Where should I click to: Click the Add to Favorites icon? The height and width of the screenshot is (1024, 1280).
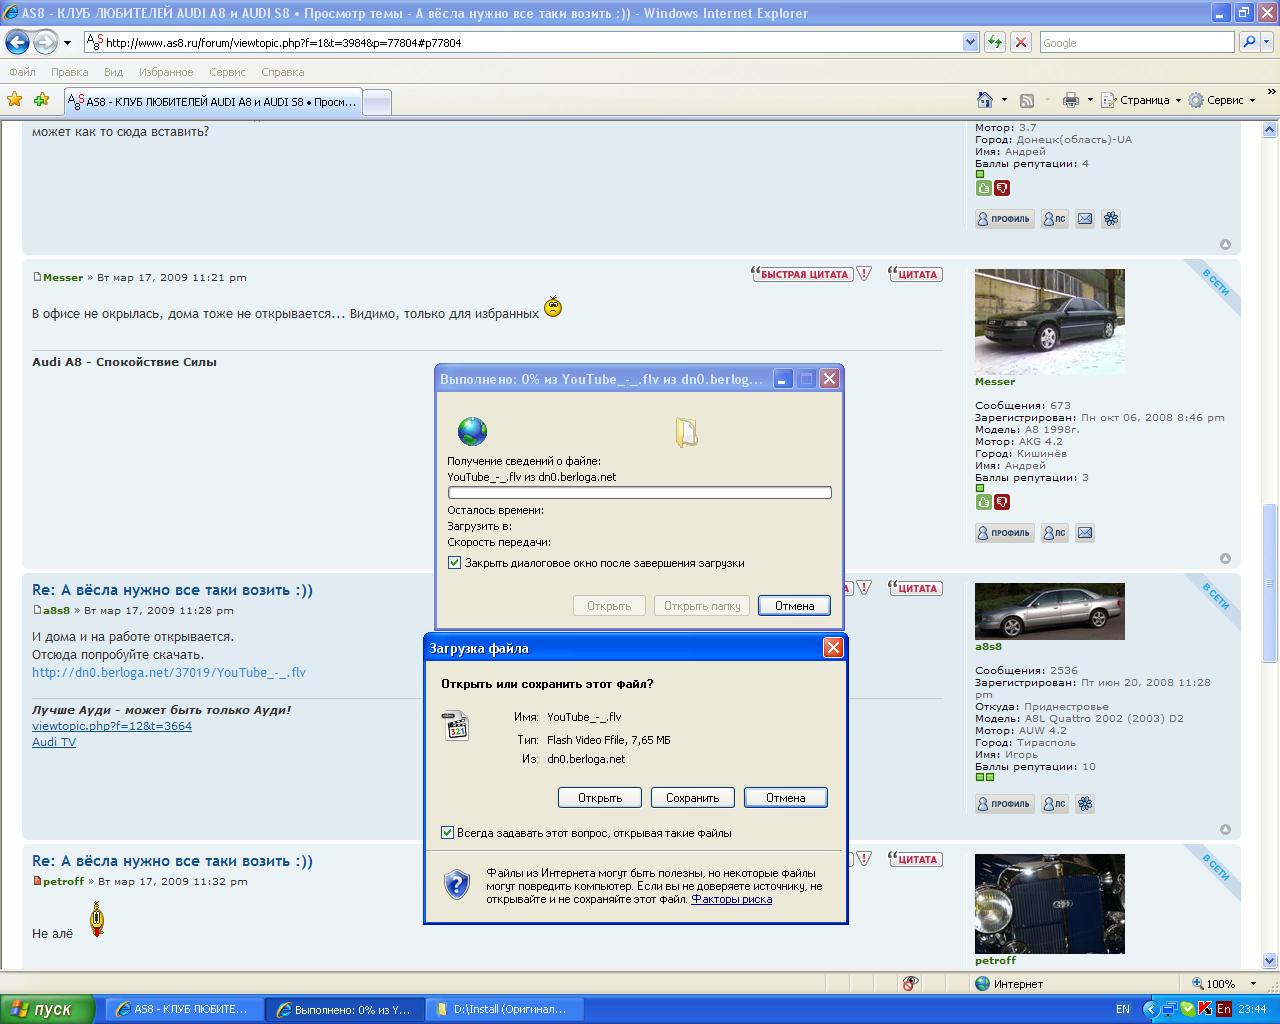[41, 100]
